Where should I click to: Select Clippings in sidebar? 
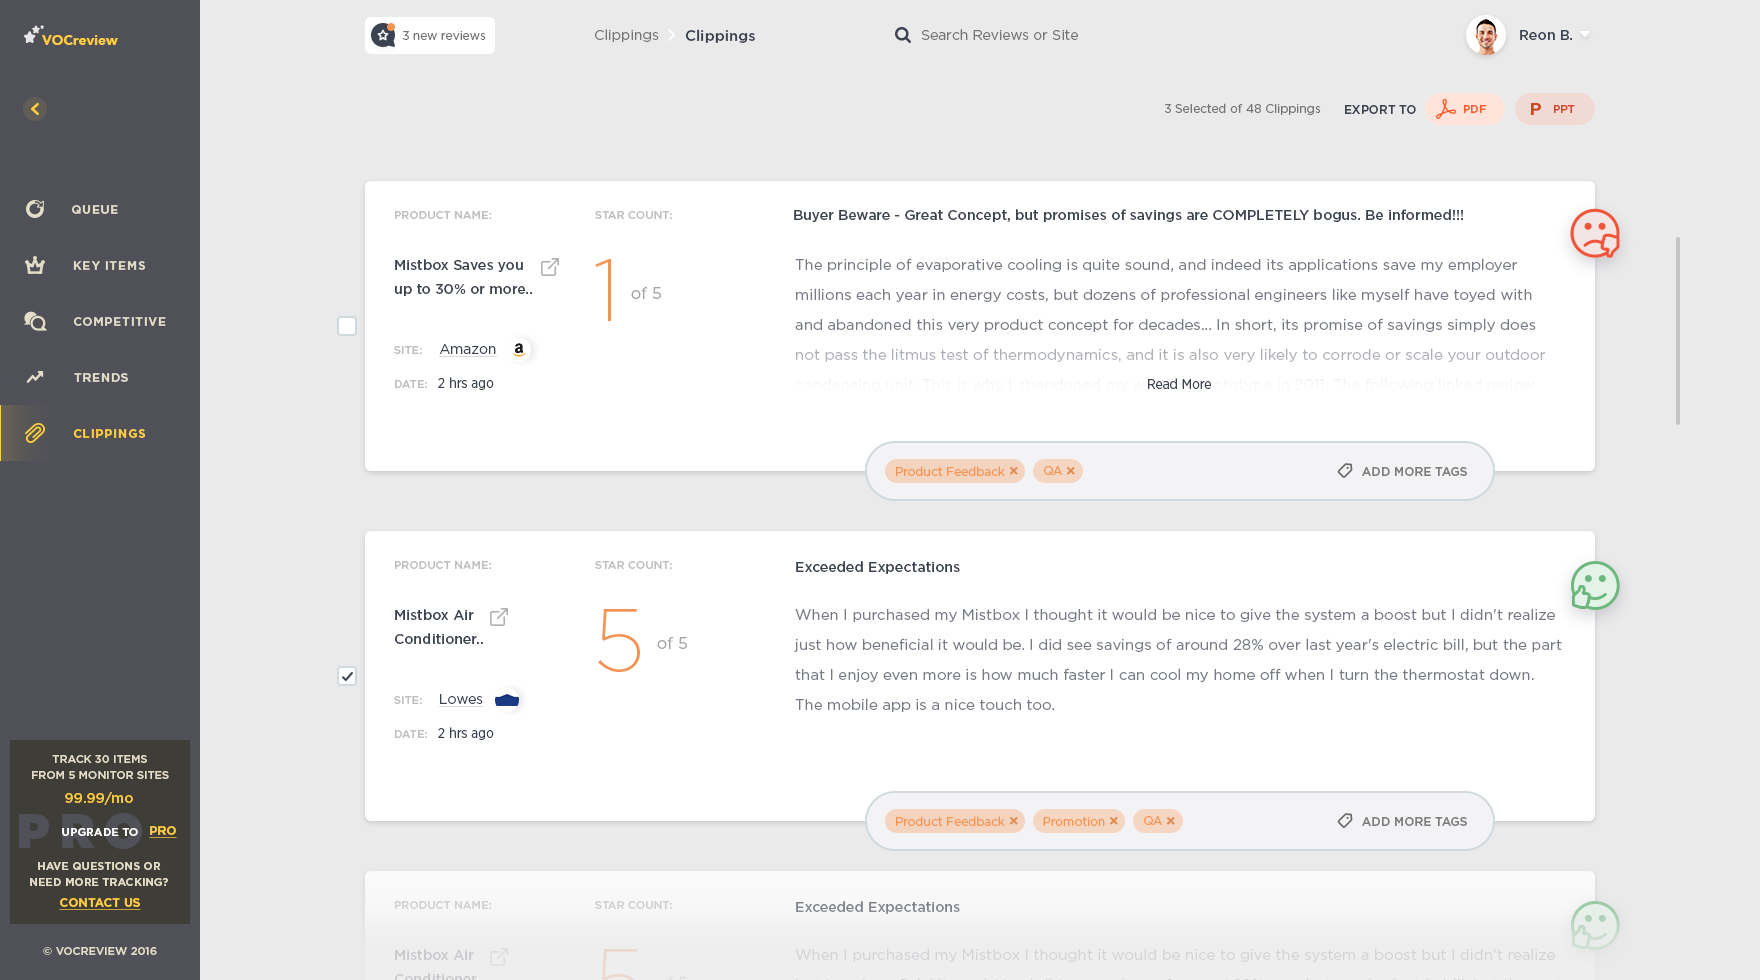coord(100,433)
